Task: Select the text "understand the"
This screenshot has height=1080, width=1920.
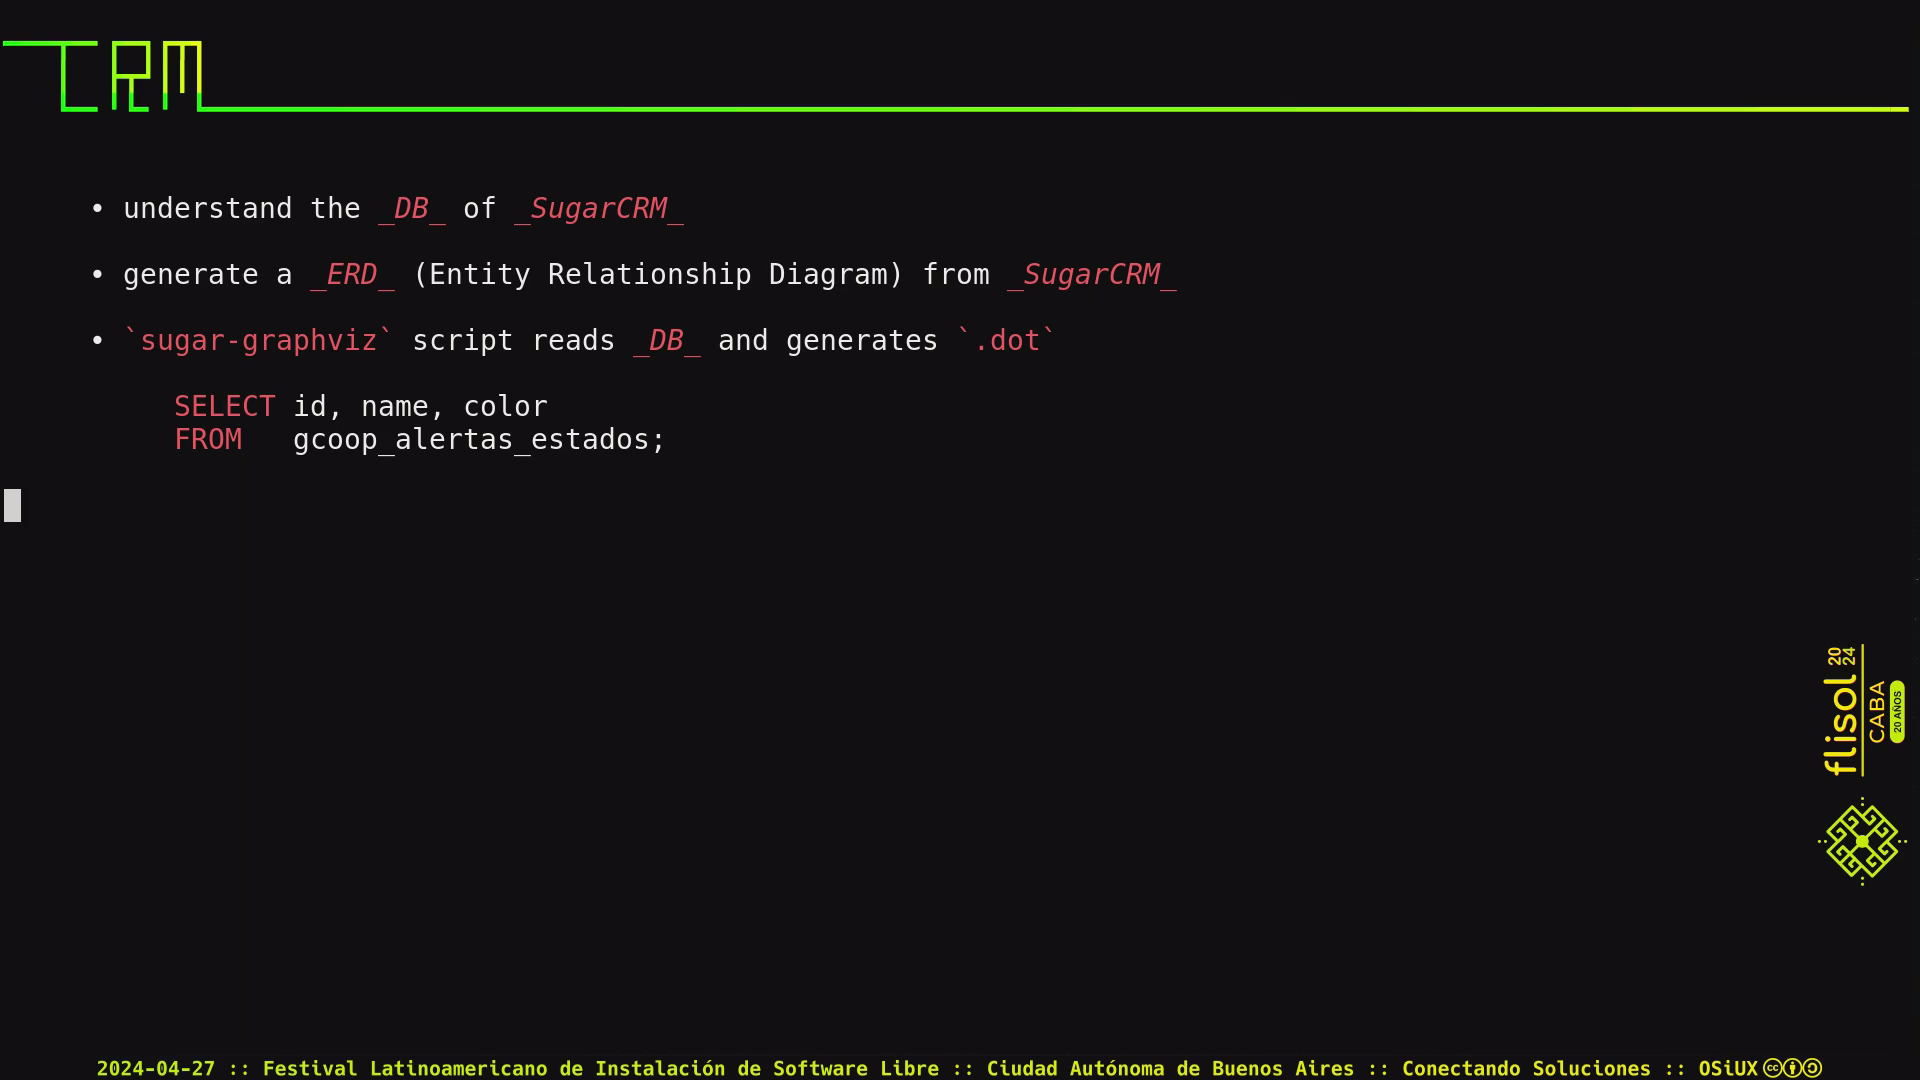Action: click(241, 208)
